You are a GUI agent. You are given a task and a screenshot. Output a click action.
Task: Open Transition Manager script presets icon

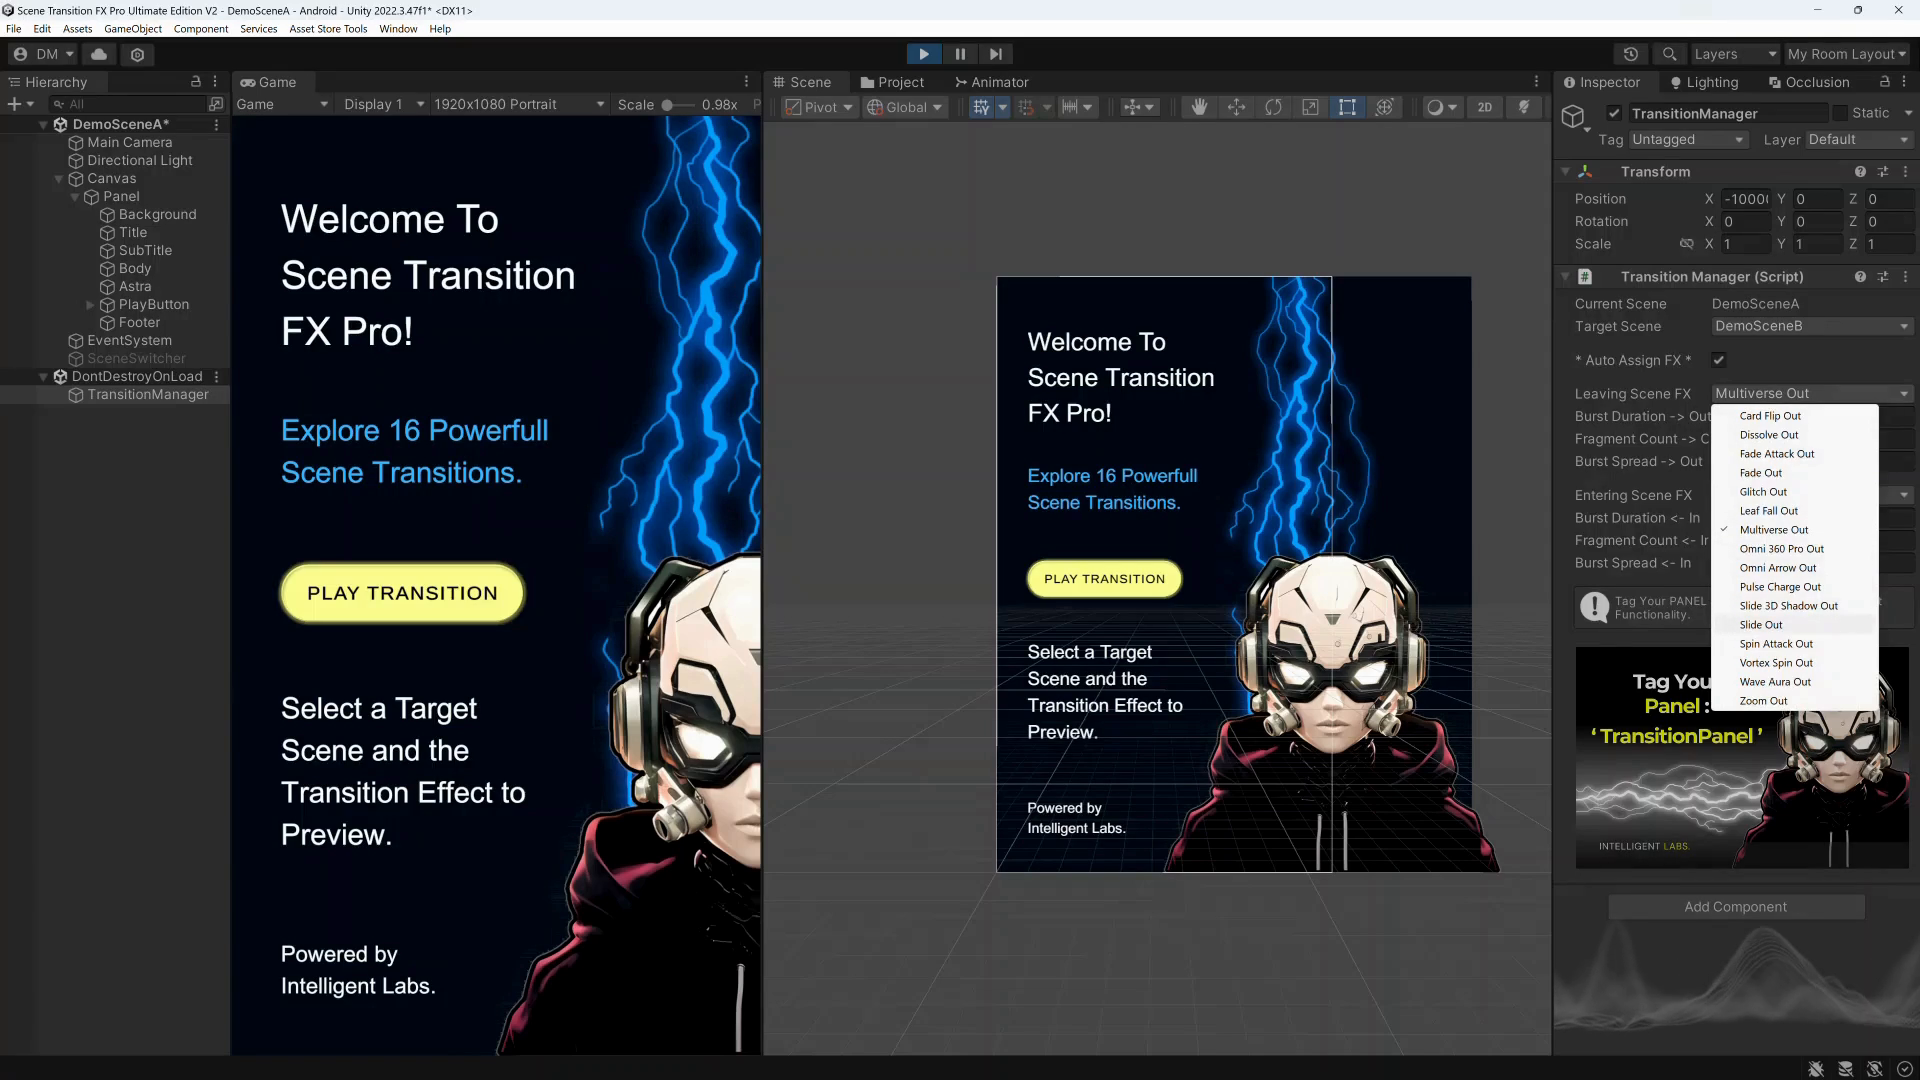1883,277
